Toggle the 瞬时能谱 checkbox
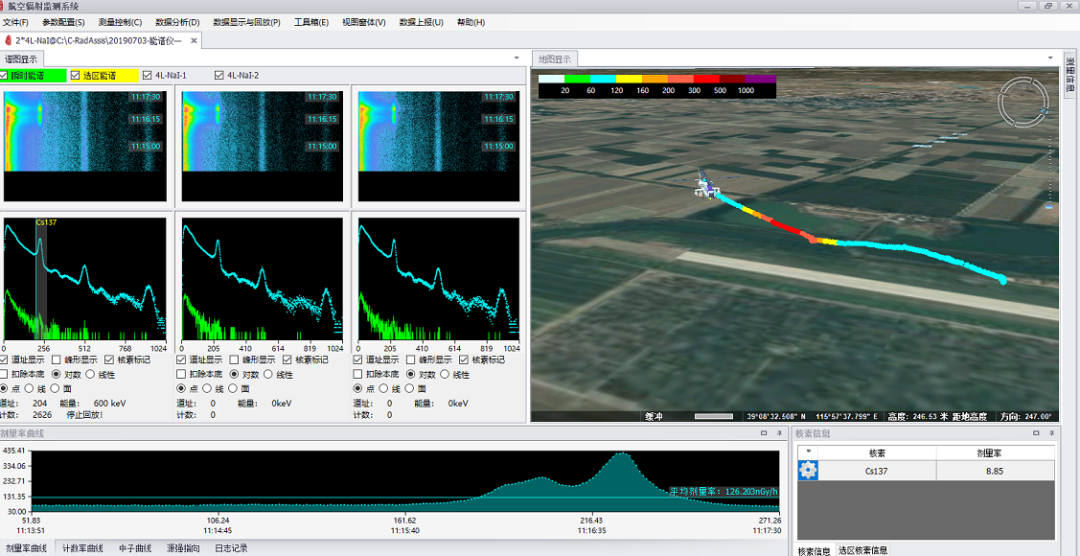1080x556 pixels. [x=5, y=75]
